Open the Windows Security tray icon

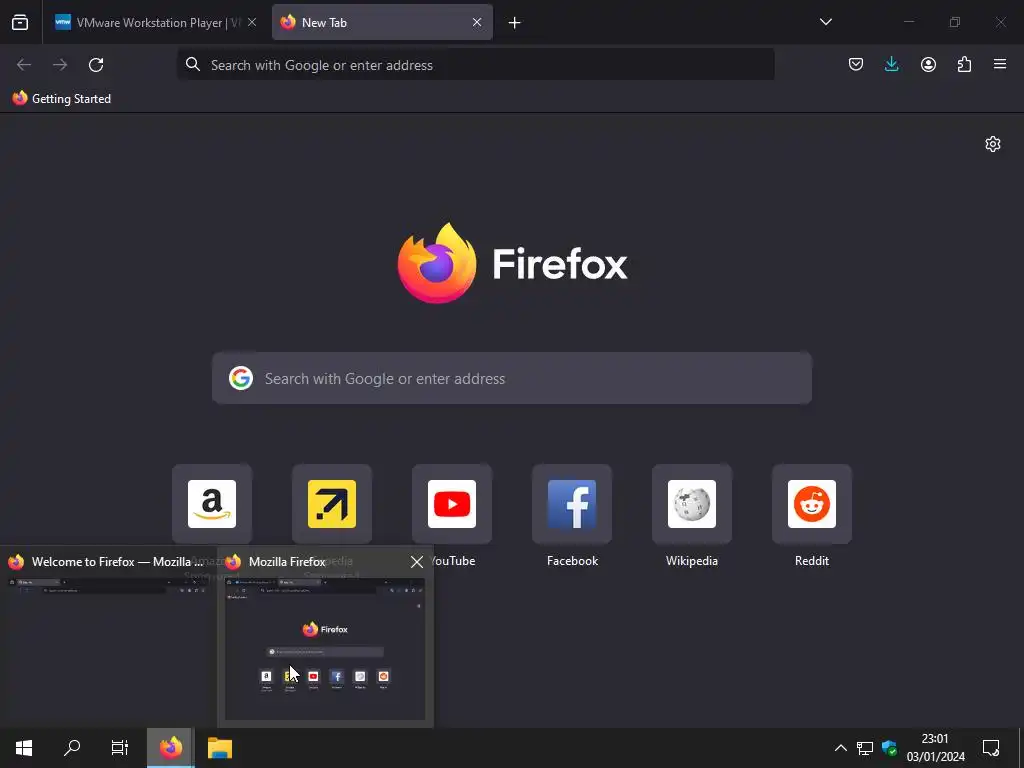click(889, 748)
